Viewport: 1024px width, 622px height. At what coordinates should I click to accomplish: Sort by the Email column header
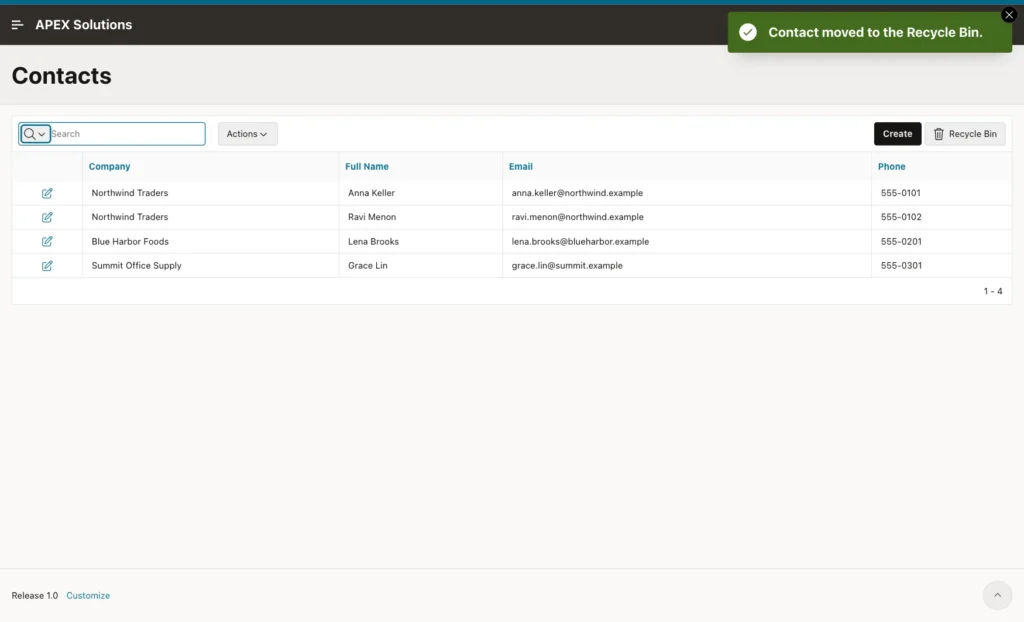click(x=520, y=167)
